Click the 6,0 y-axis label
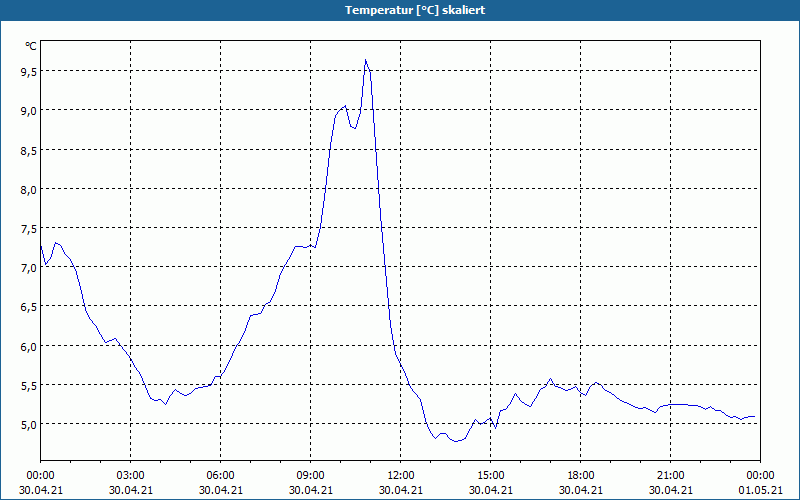This screenshot has width=800, height=500. click(29, 347)
